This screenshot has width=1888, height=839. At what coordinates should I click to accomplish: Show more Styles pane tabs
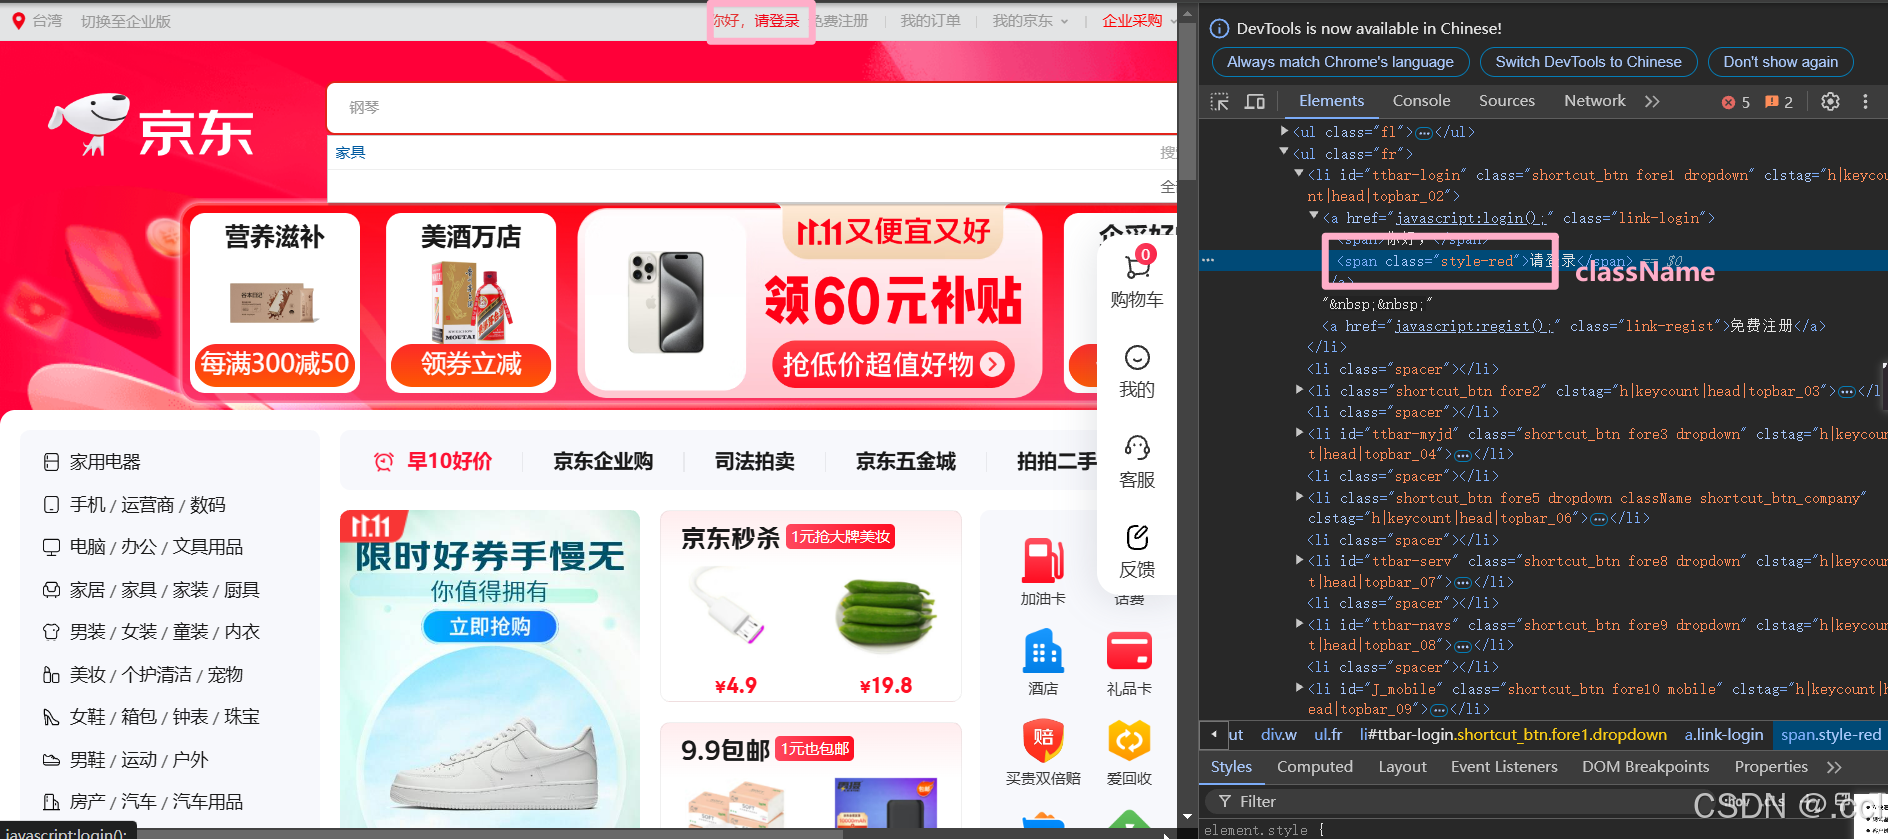[x=1833, y=767]
